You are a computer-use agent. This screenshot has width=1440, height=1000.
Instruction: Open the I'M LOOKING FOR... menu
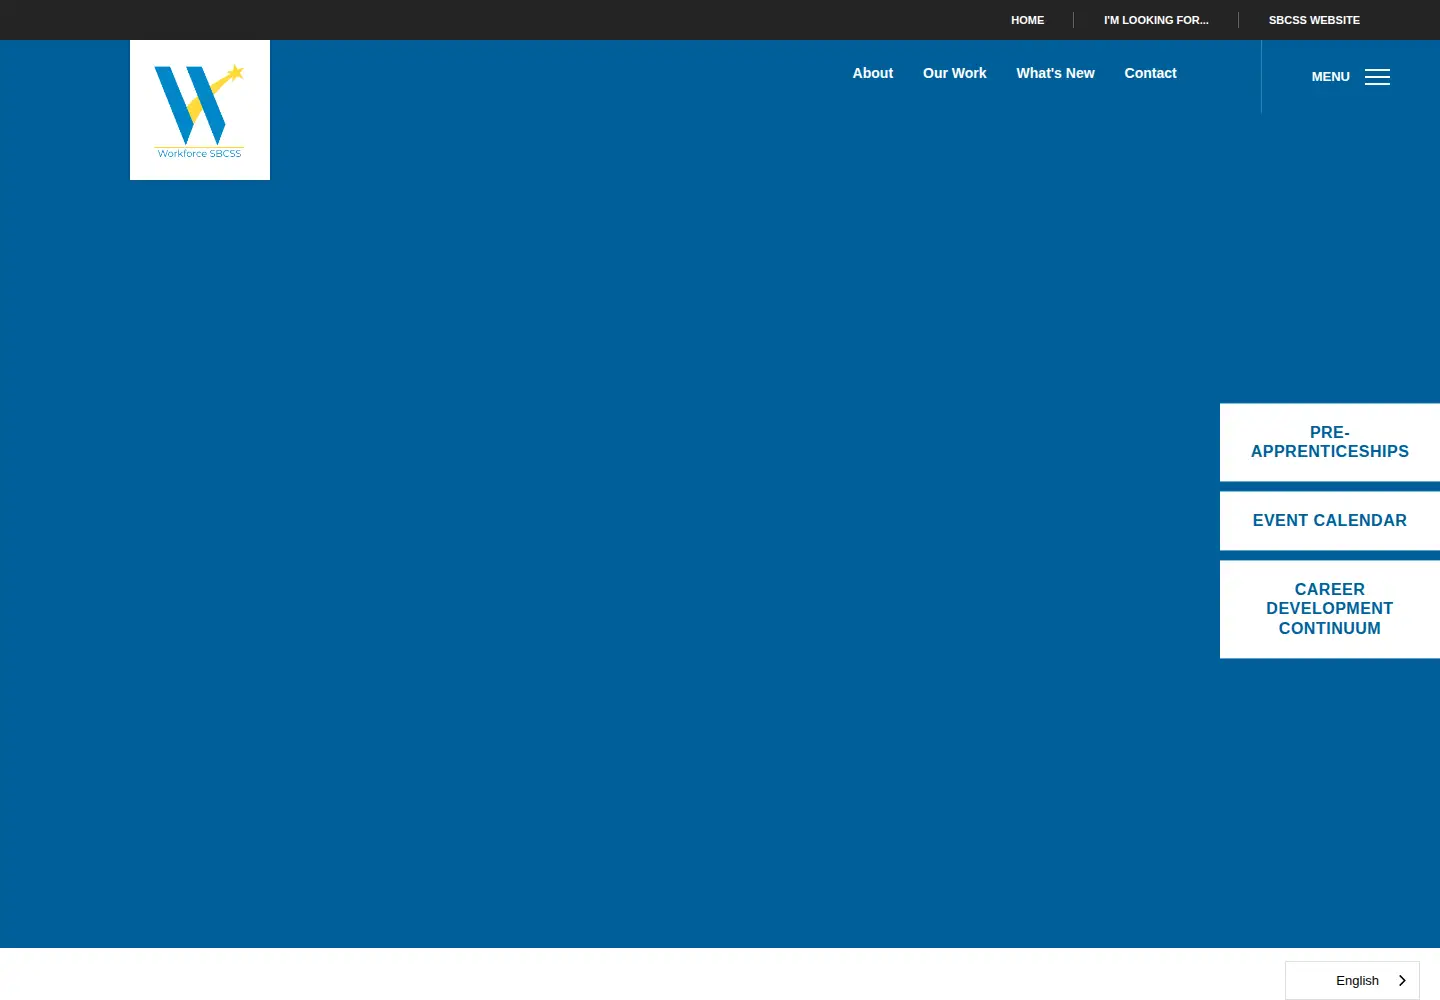tap(1156, 20)
